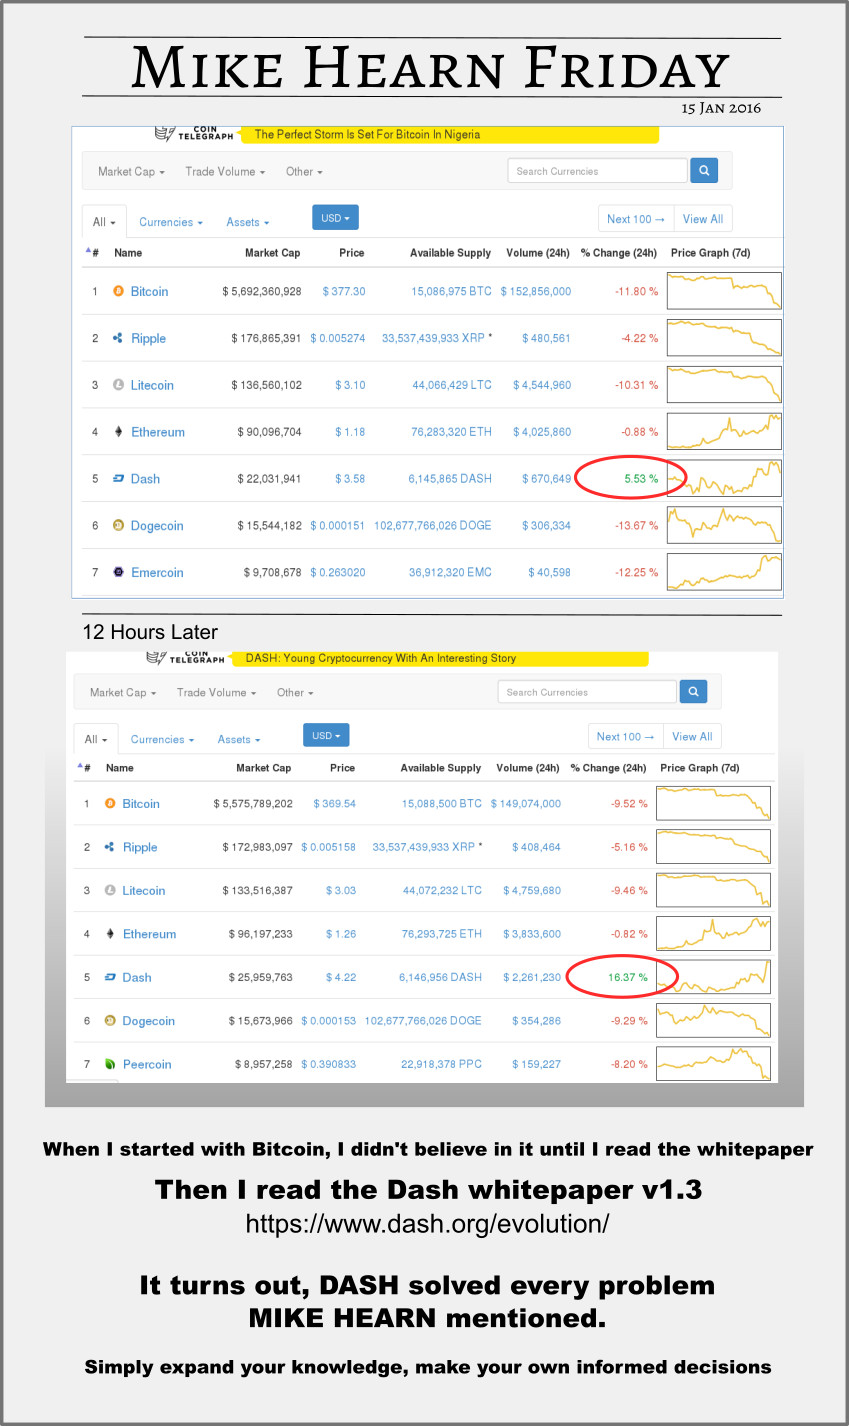Click the Emercoin logo icon
Screen dimensions: 849x1426
pos(119,572)
